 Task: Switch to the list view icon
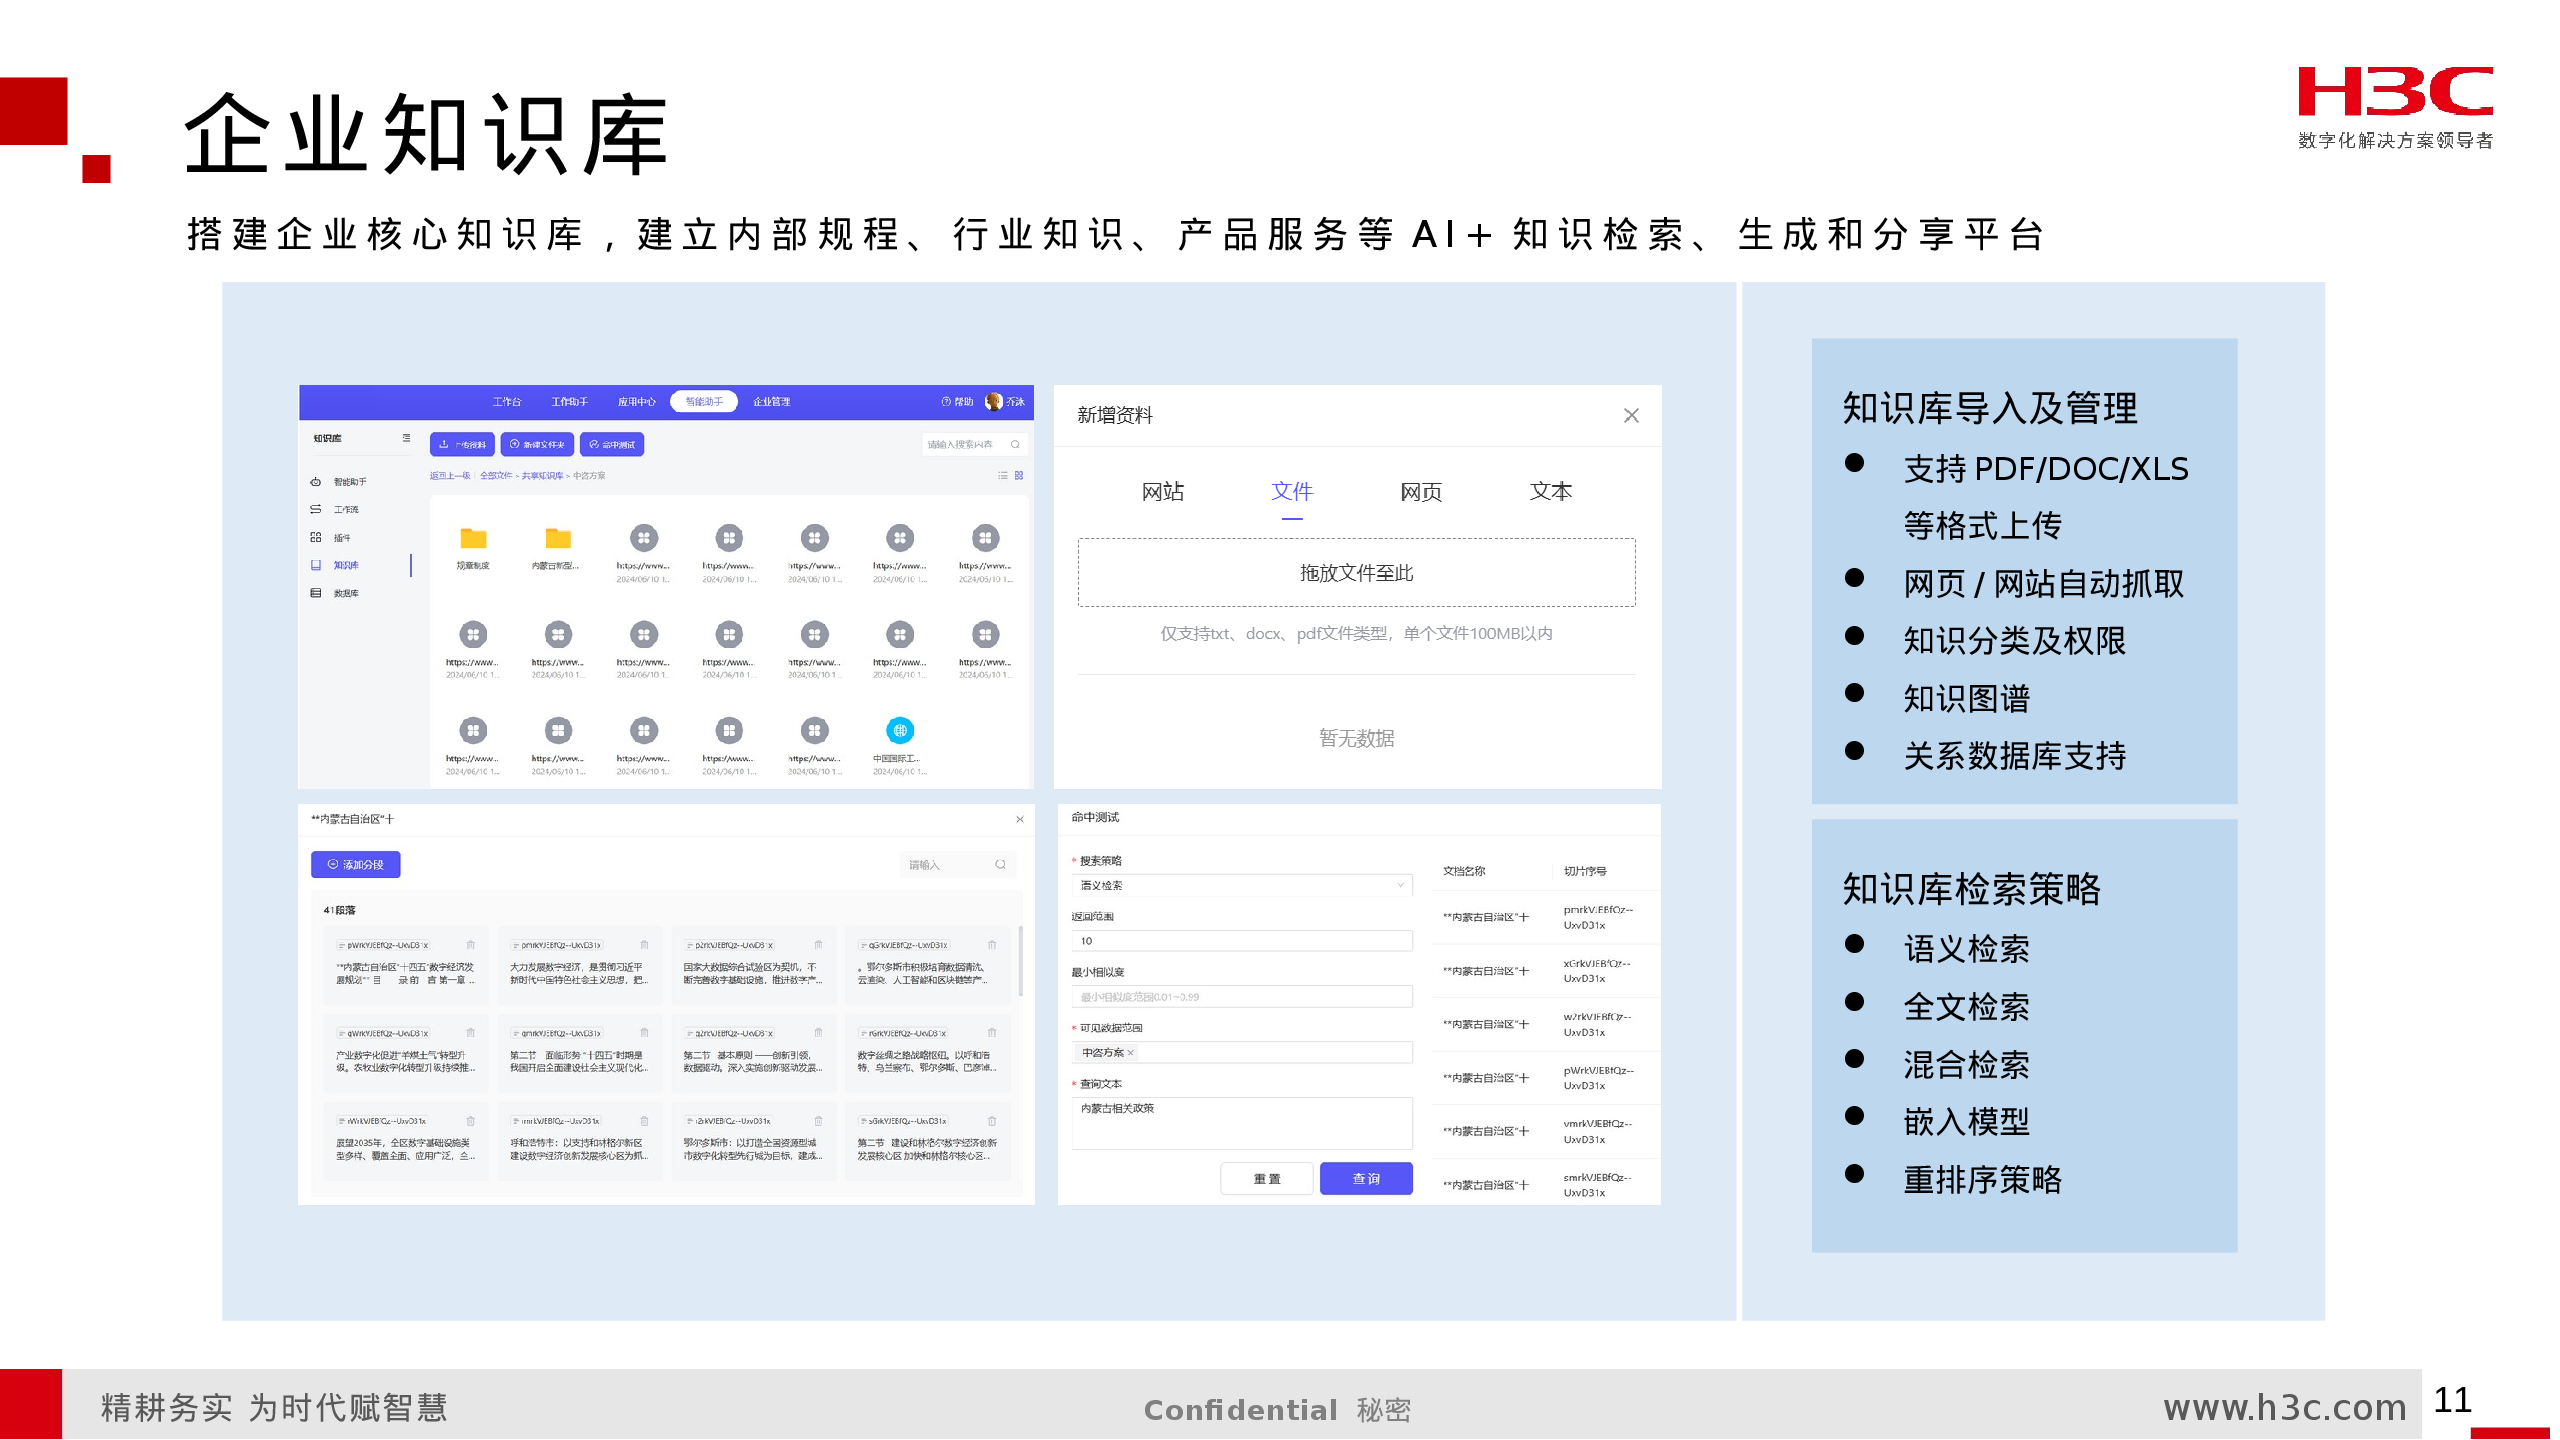pos(1002,475)
